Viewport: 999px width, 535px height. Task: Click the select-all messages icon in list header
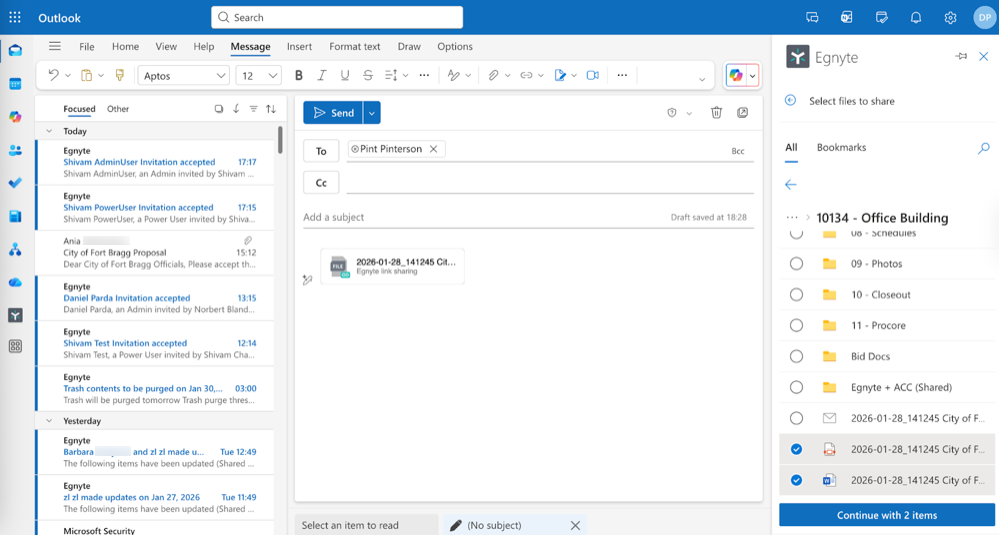coord(219,109)
